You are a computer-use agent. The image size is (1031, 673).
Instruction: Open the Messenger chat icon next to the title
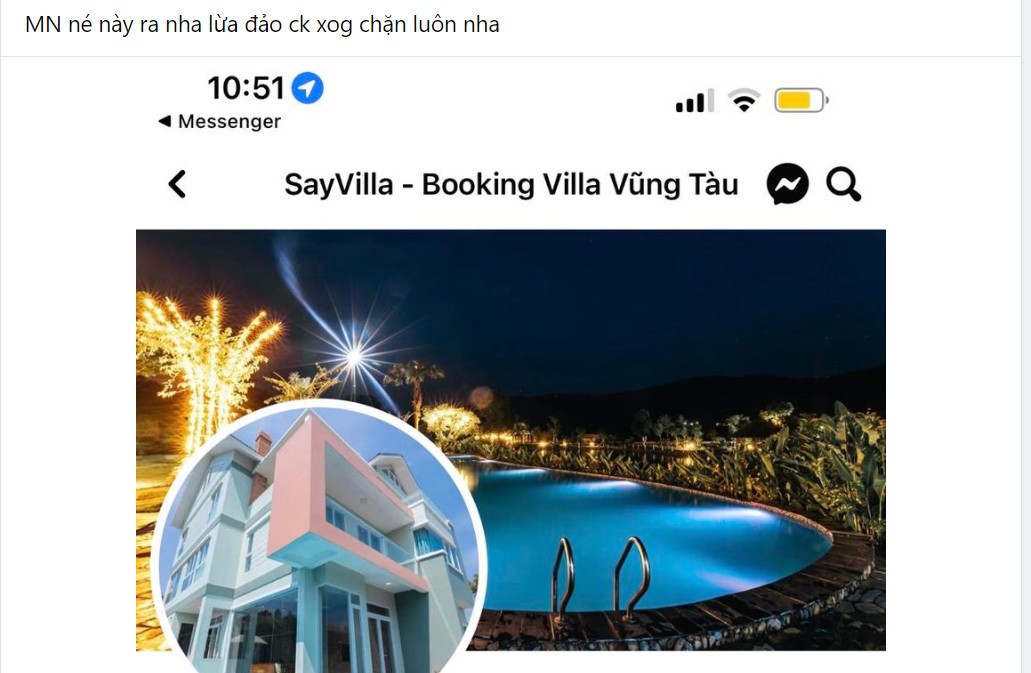click(787, 184)
